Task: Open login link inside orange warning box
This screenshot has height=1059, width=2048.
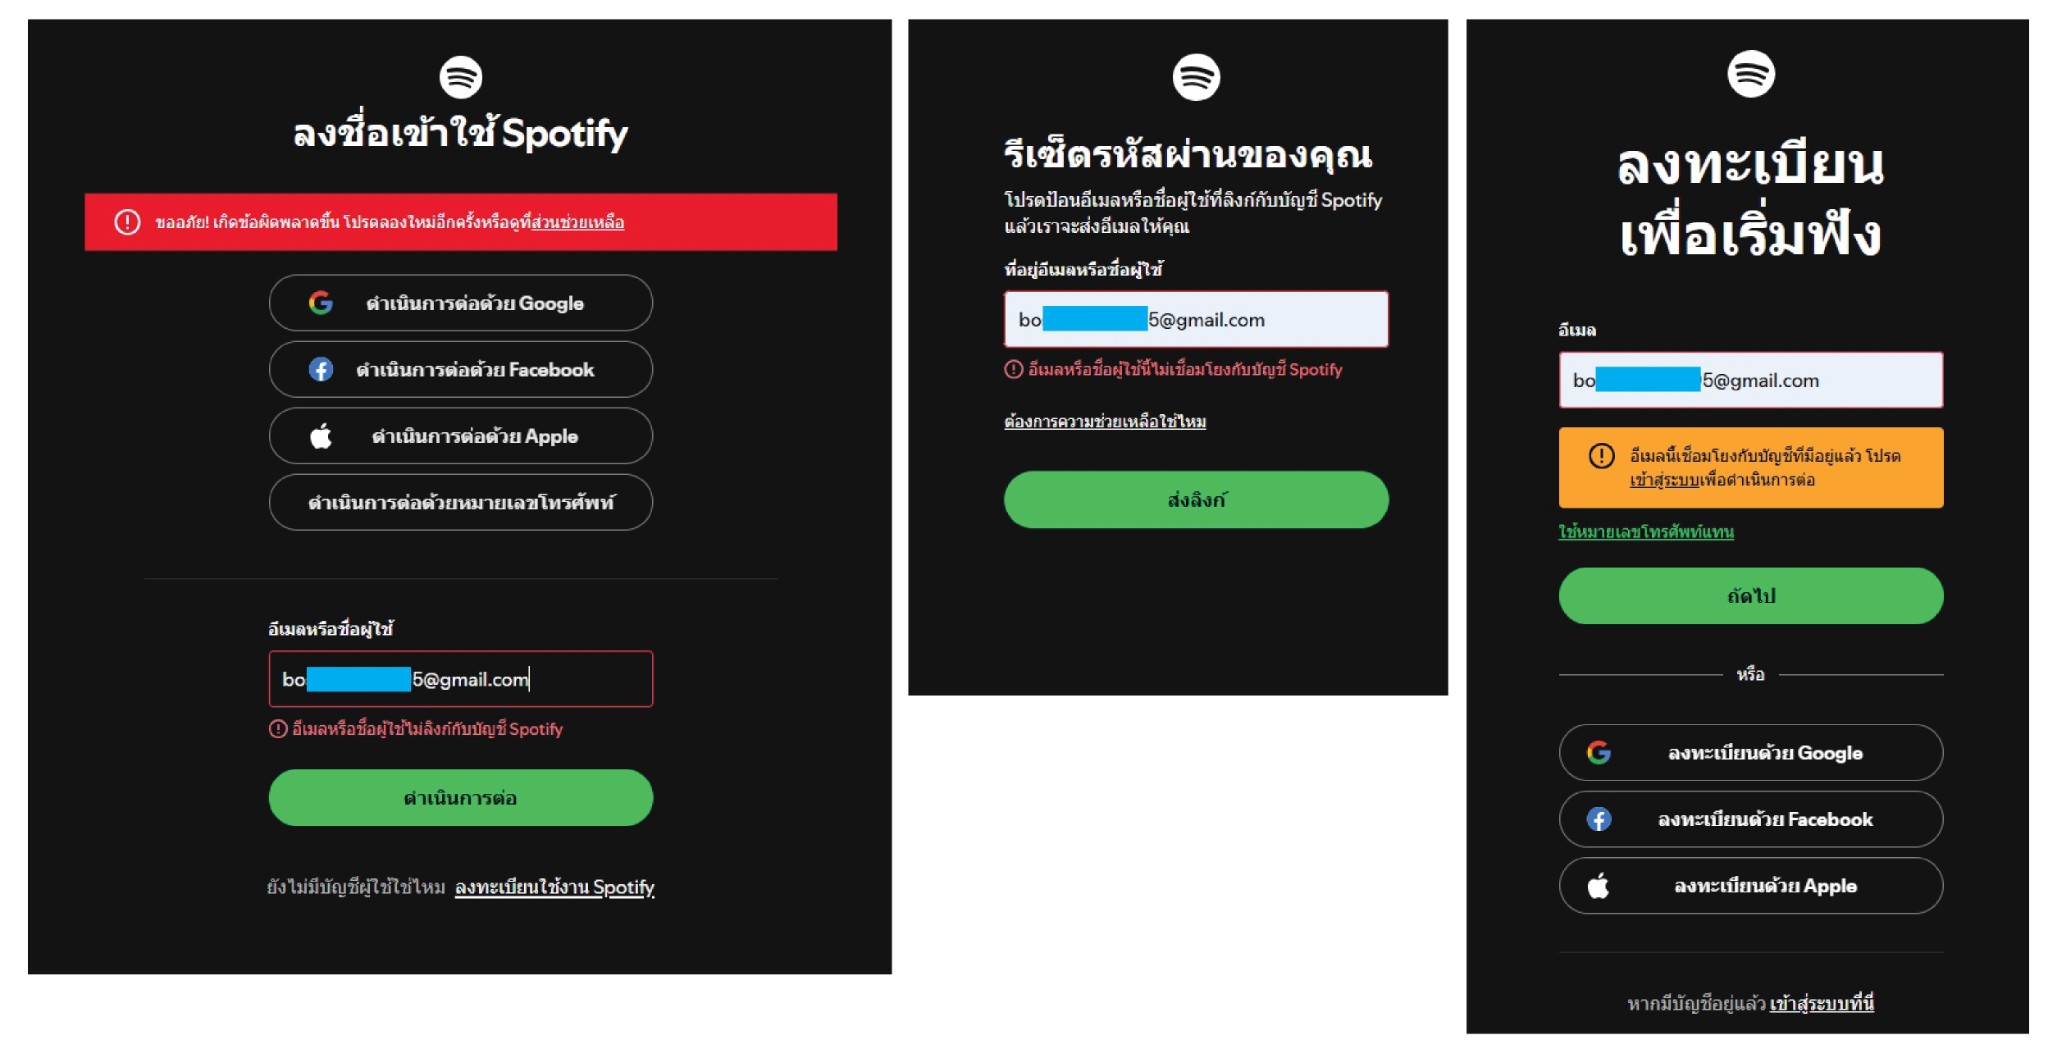Action: click(1665, 480)
